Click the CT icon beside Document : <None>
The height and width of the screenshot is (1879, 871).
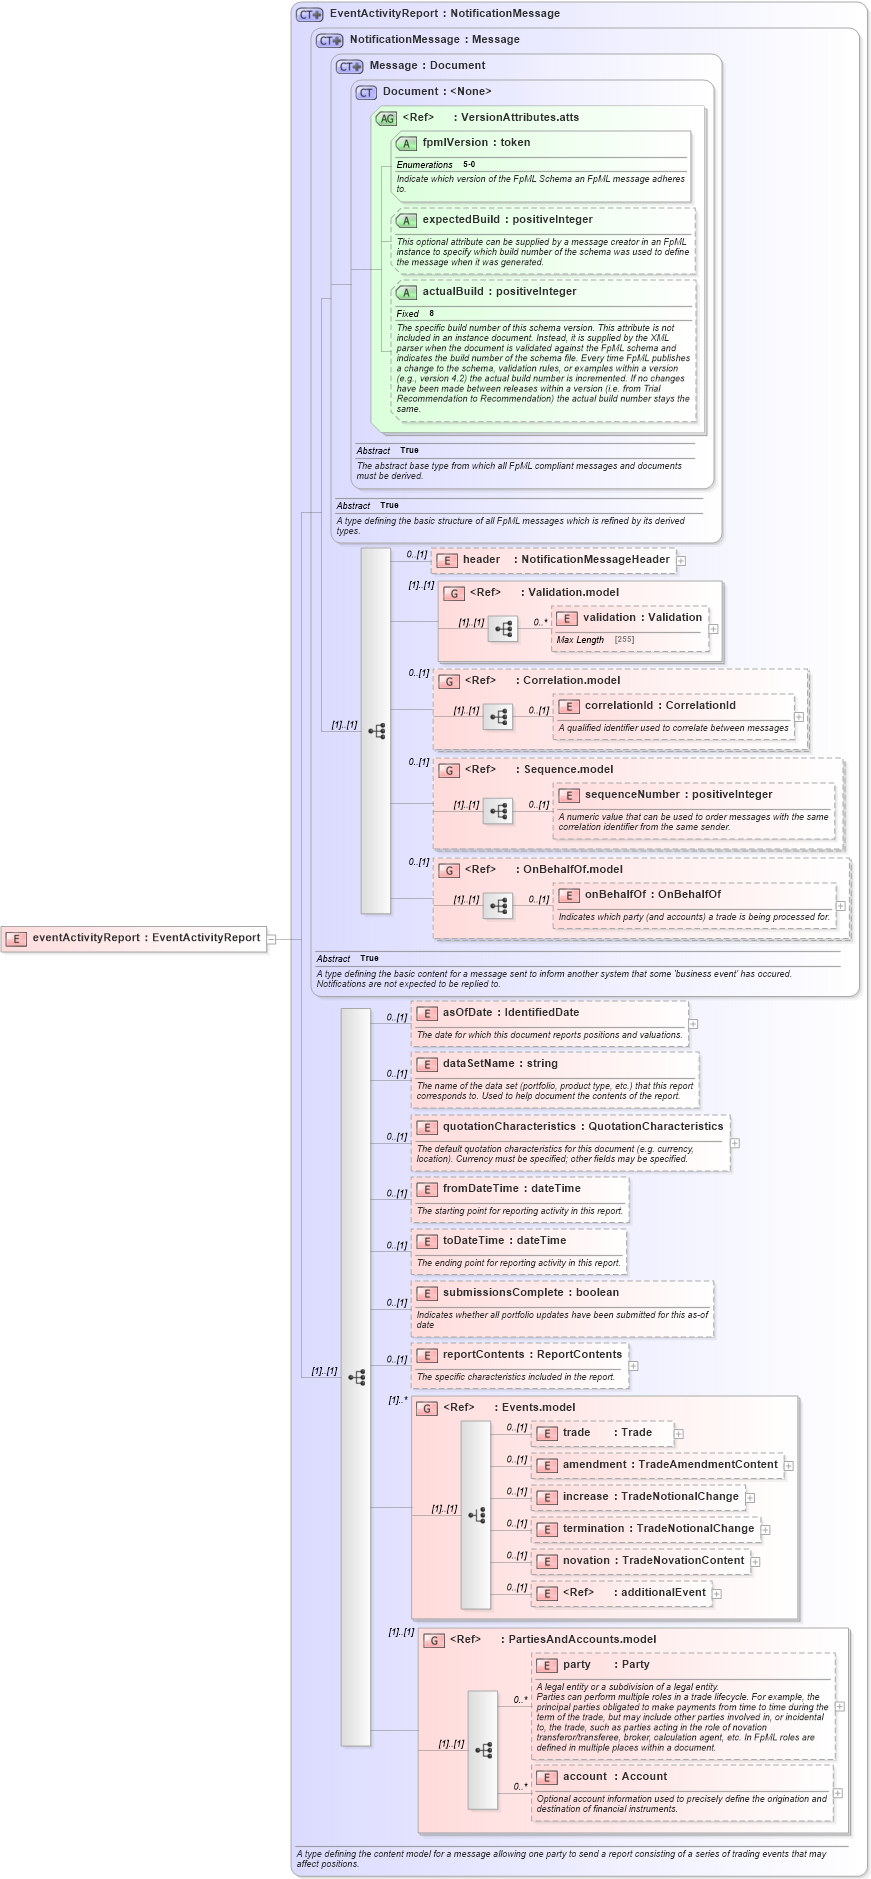tap(367, 92)
